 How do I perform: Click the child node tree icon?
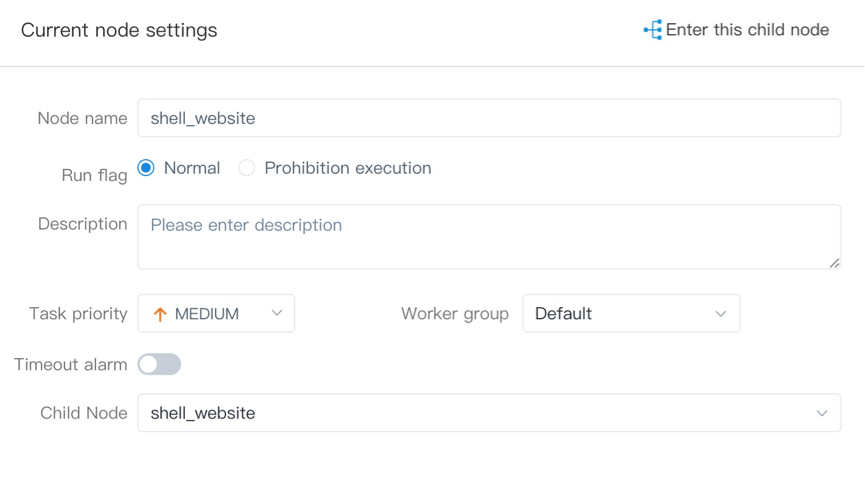pos(653,30)
